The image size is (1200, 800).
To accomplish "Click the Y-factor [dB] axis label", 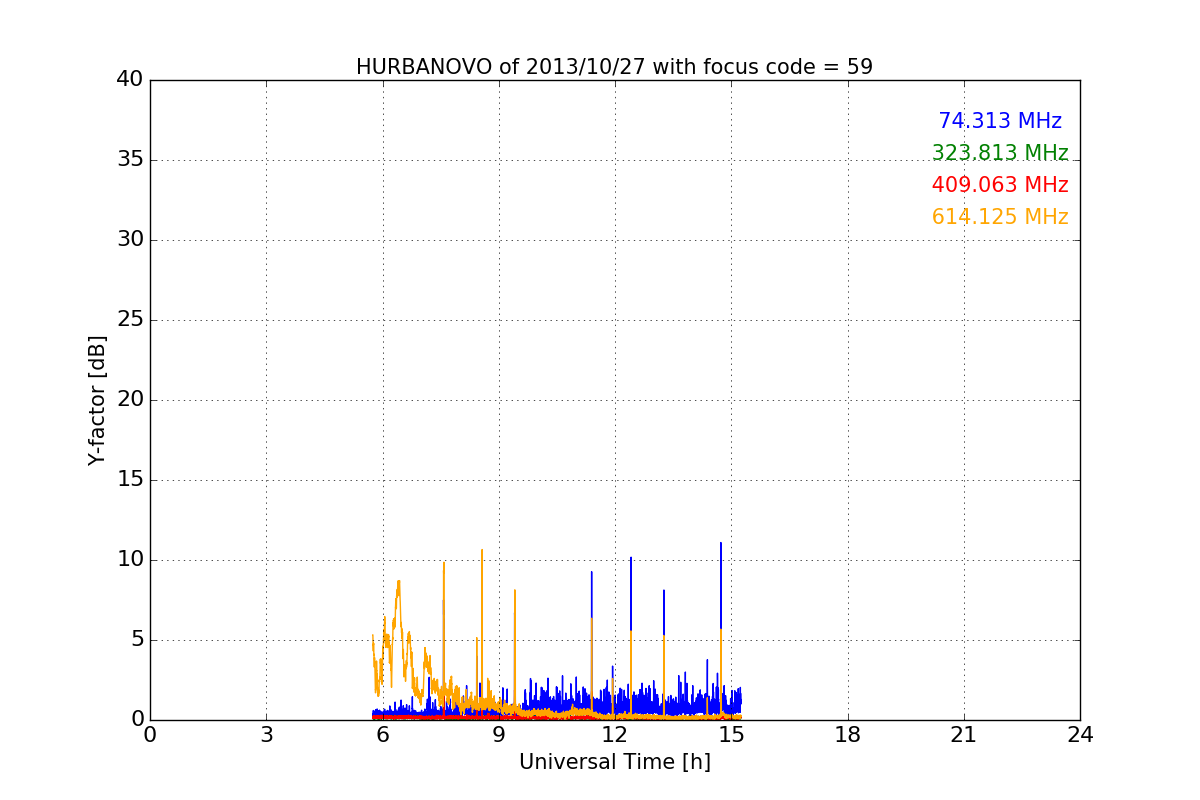I will 97,400.
